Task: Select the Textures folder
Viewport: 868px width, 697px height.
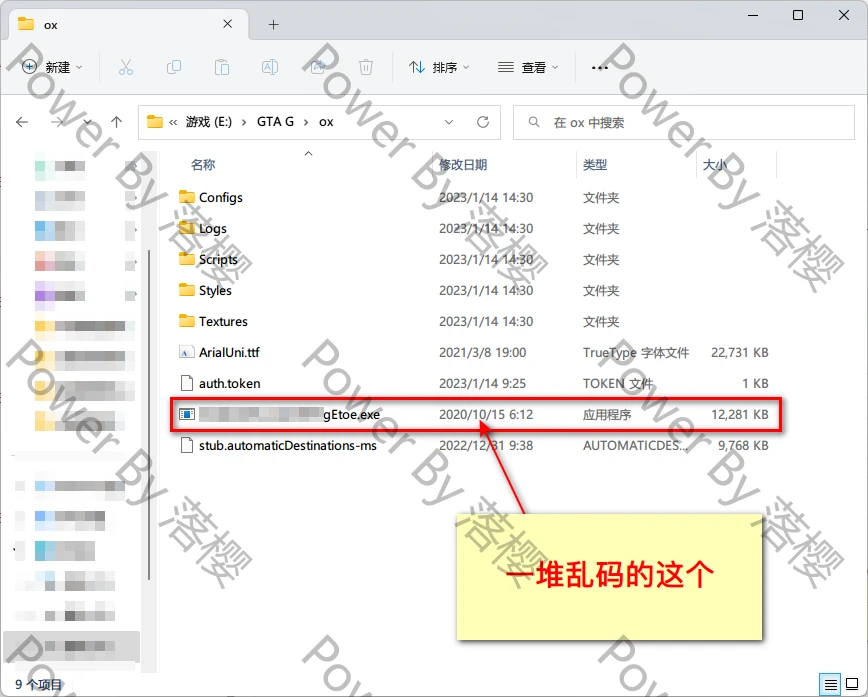Action: pyautogui.click(x=223, y=322)
